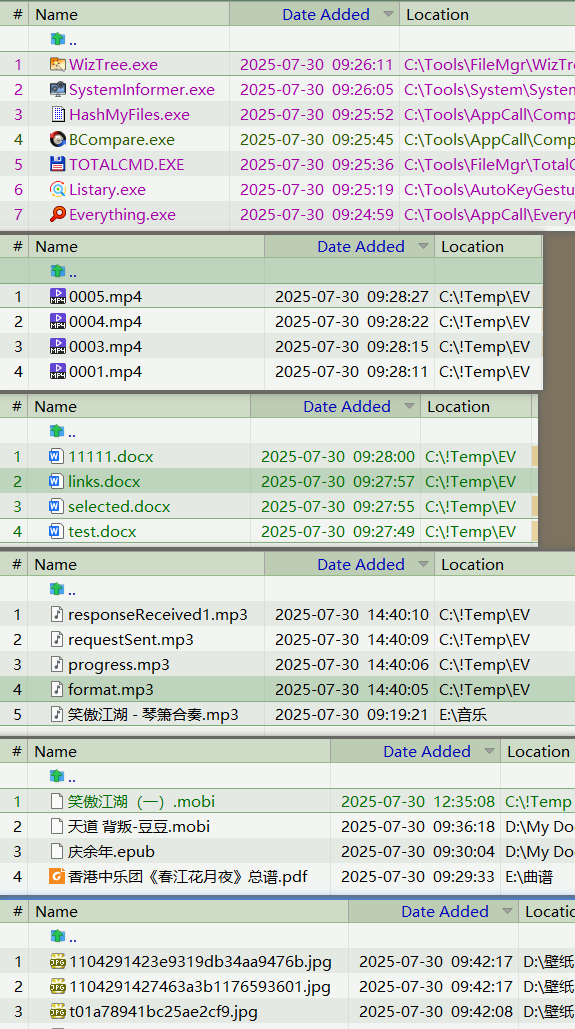Click the 1104291423e9319db34aa9476b.jpg icon
Image resolution: width=575 pixels, height=1029 pixels.
[58, 961]
